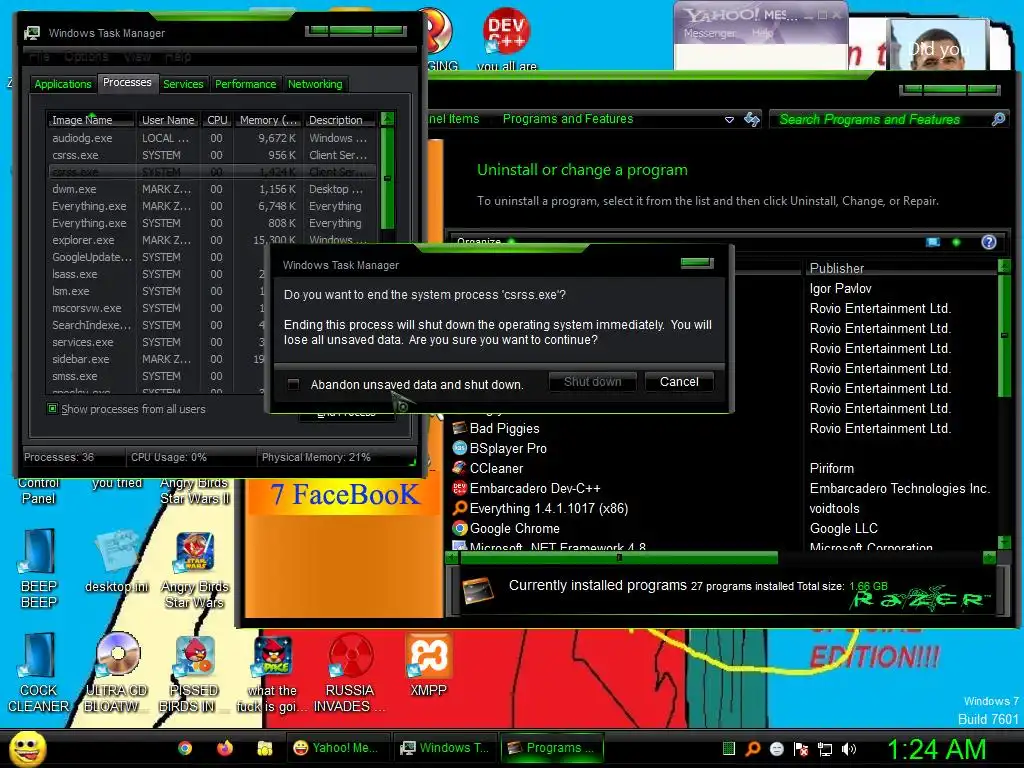This screenshot has height=768, width=1024.
Task: Select the BEEP BEEP desktop icon
Action: pos(39,568)
